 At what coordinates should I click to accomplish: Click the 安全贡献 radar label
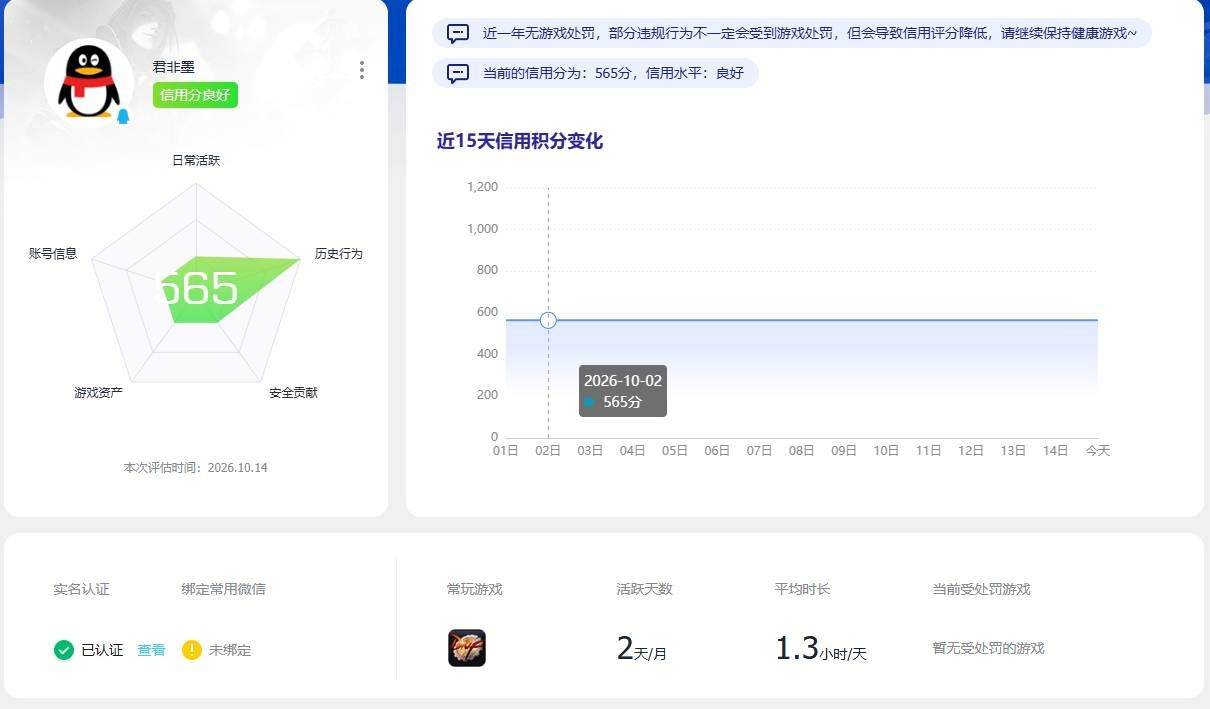point(293,393)
